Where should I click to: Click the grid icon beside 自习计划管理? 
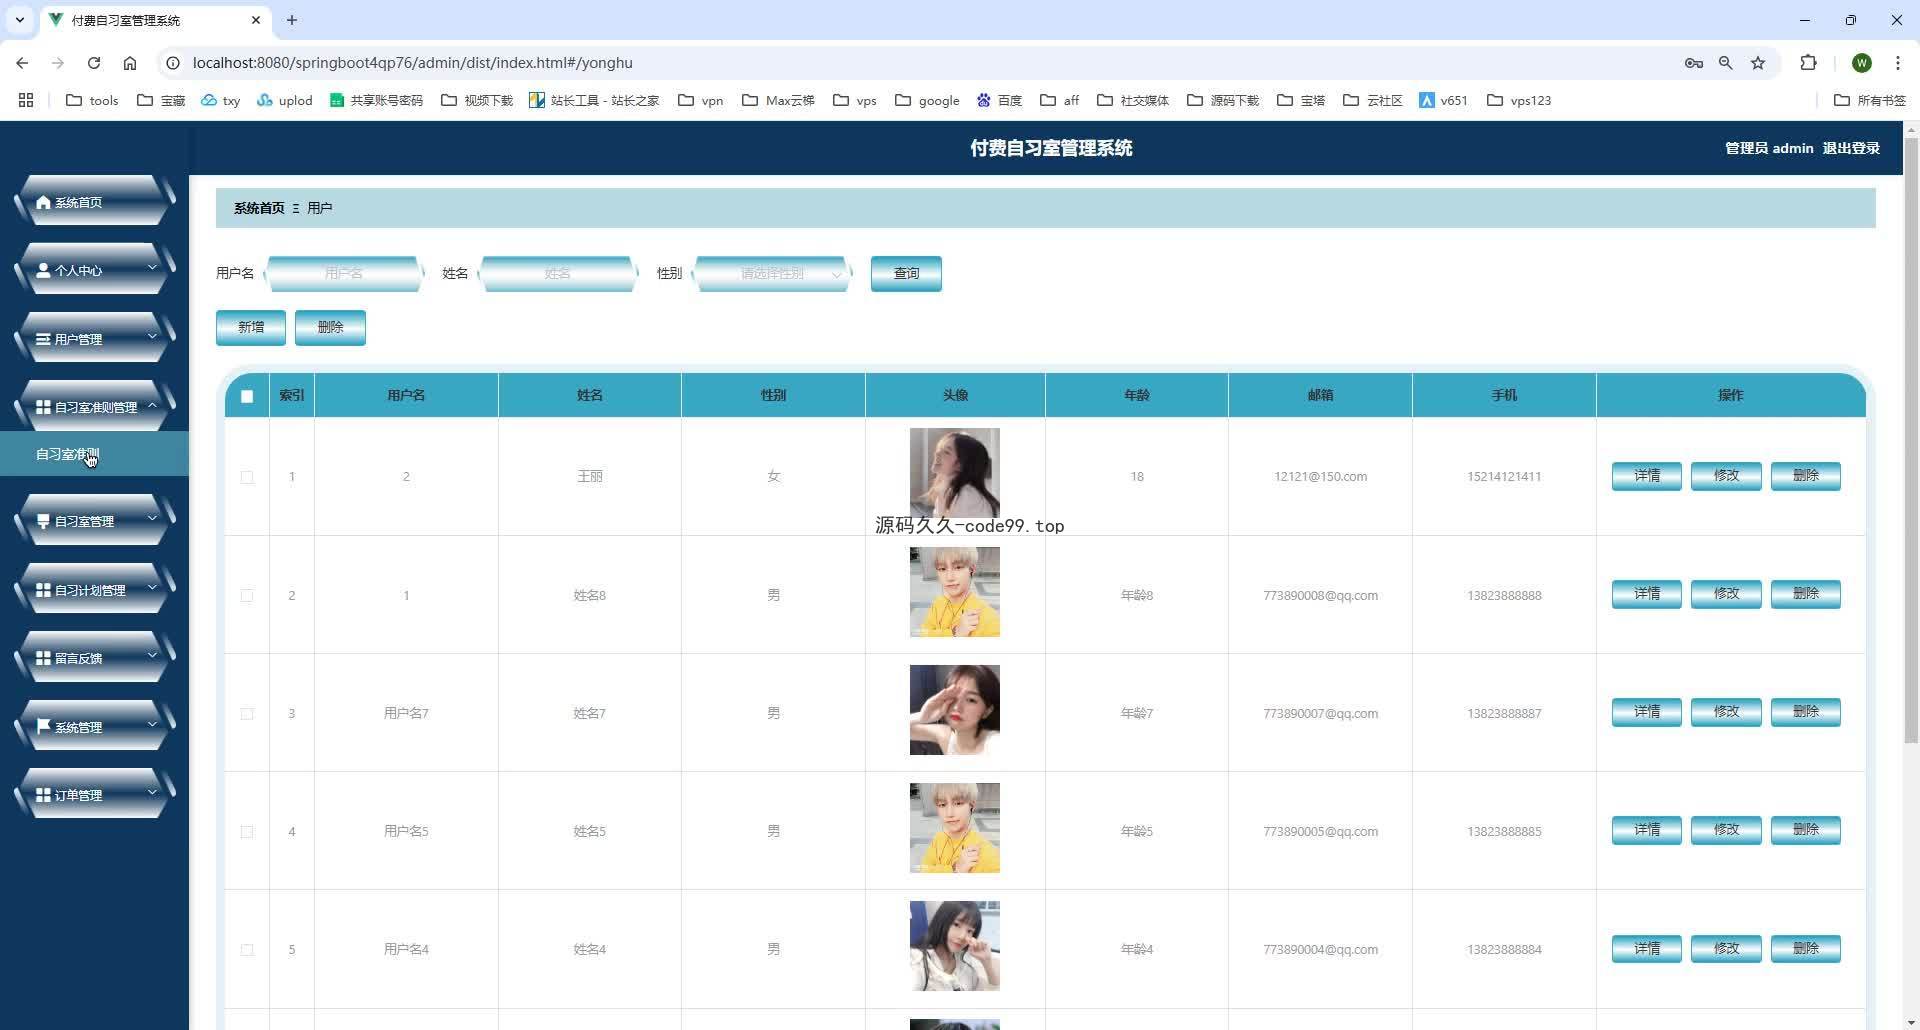[43, 591]
